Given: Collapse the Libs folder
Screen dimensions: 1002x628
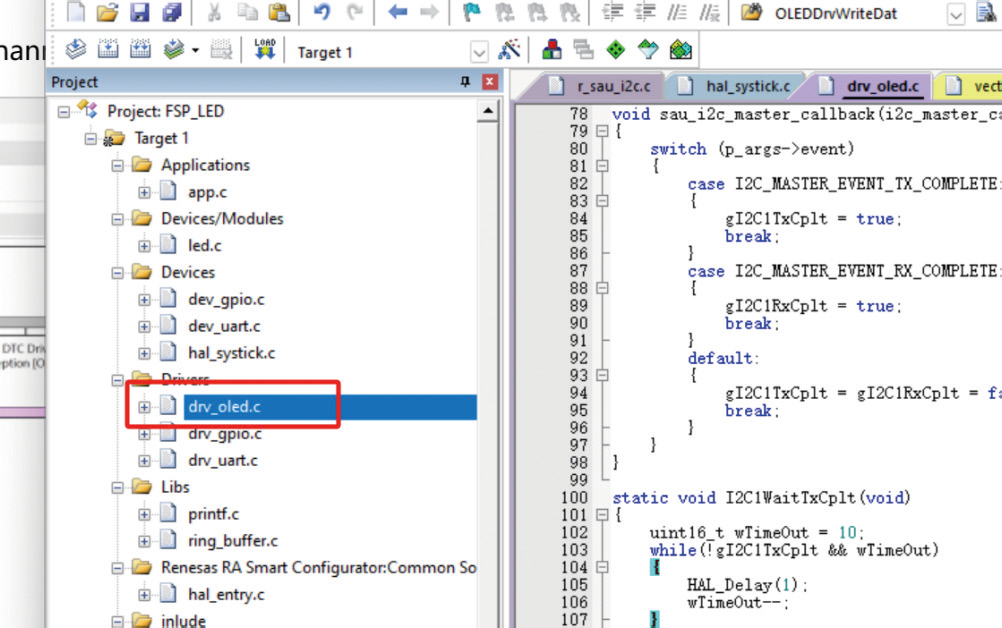Looking at the screenshot, I should [x=118, y=487].
